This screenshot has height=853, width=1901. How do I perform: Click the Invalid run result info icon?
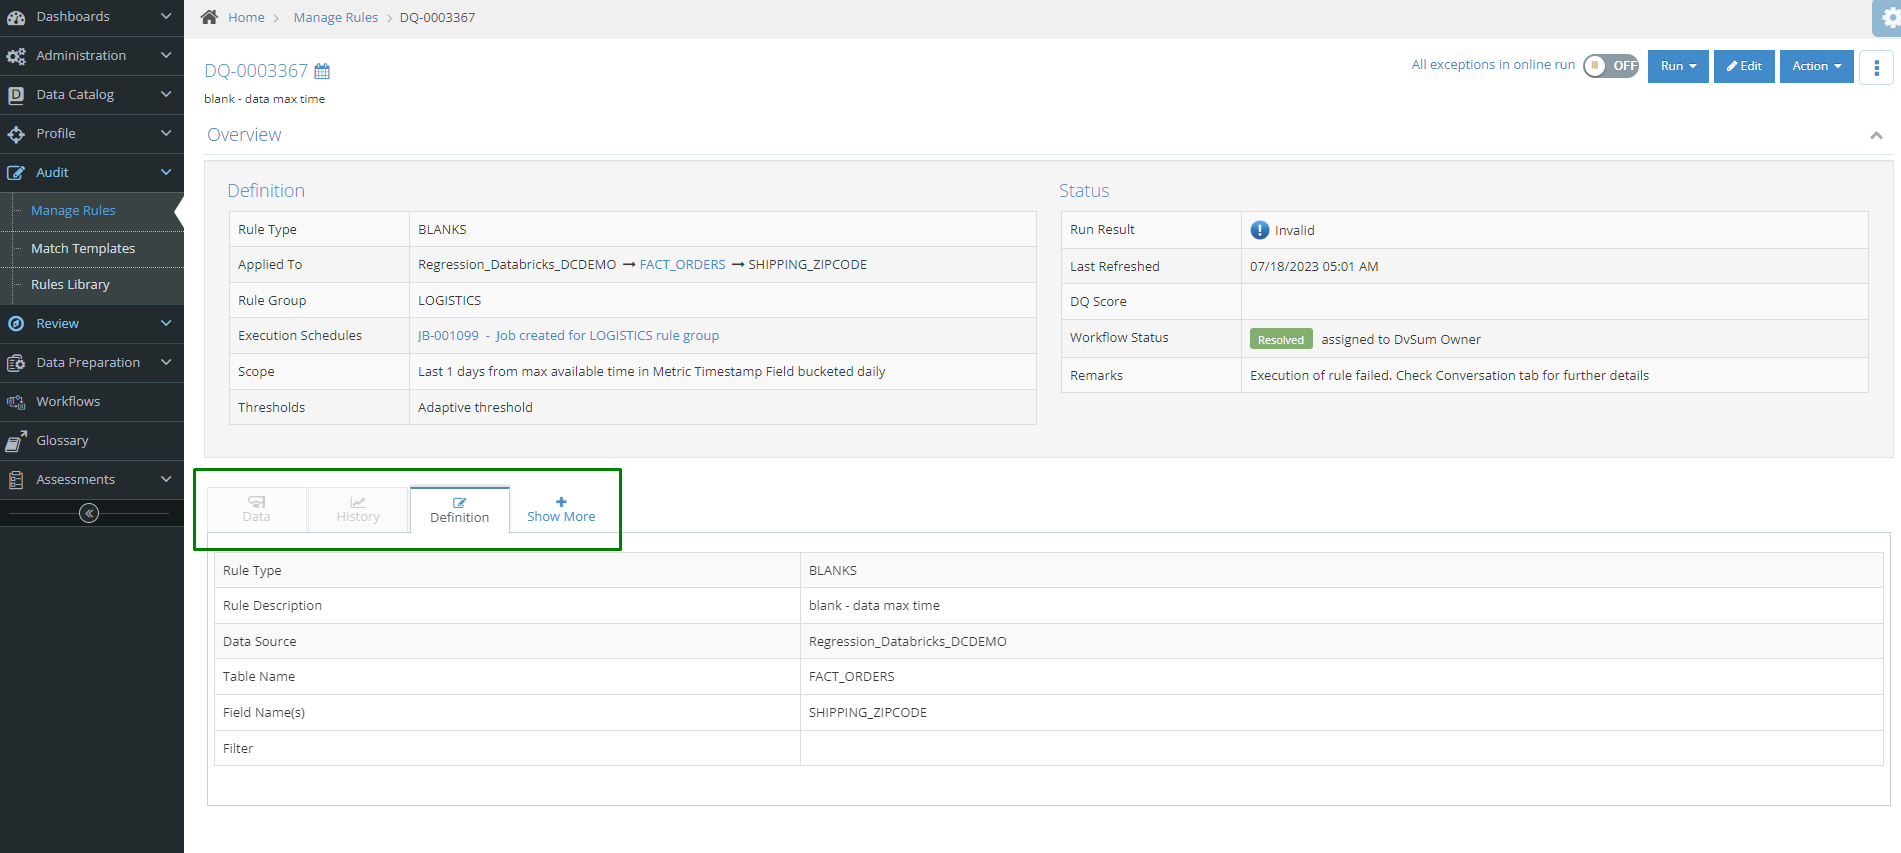(x=1260, y=230)
